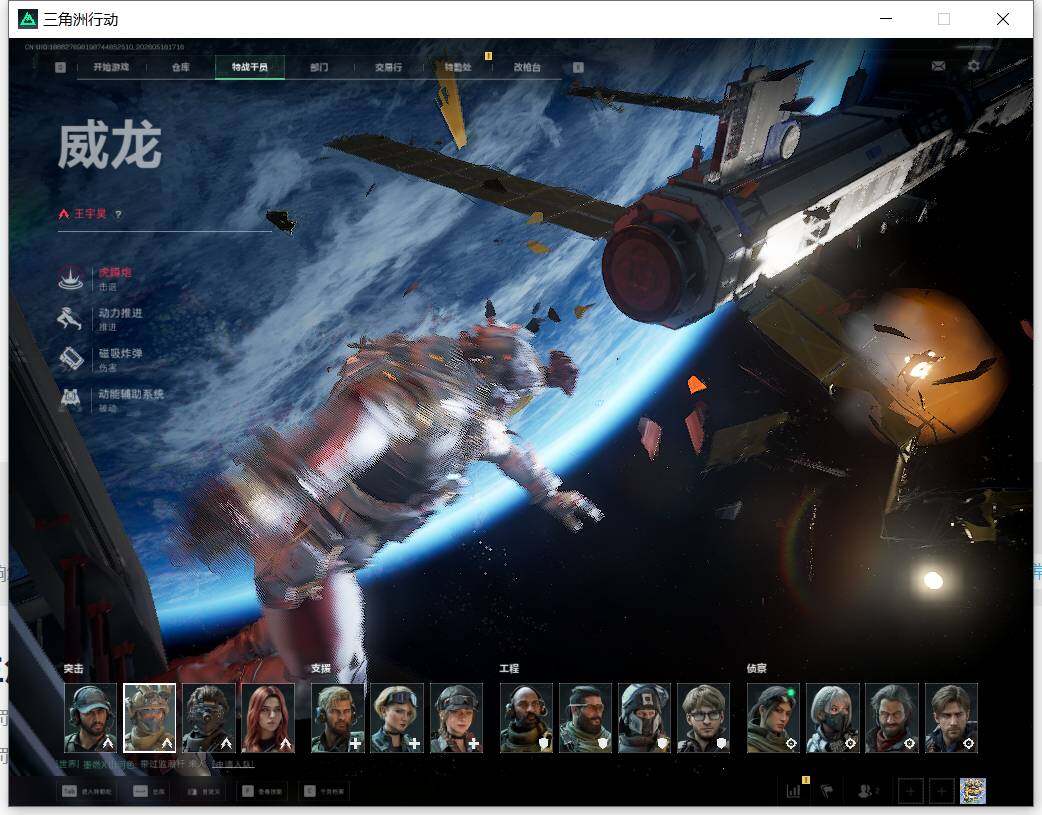This screenshot has height=815, width=1042.
Task: Click the flag icon in bottom bar
Action: tap(827, 791)
